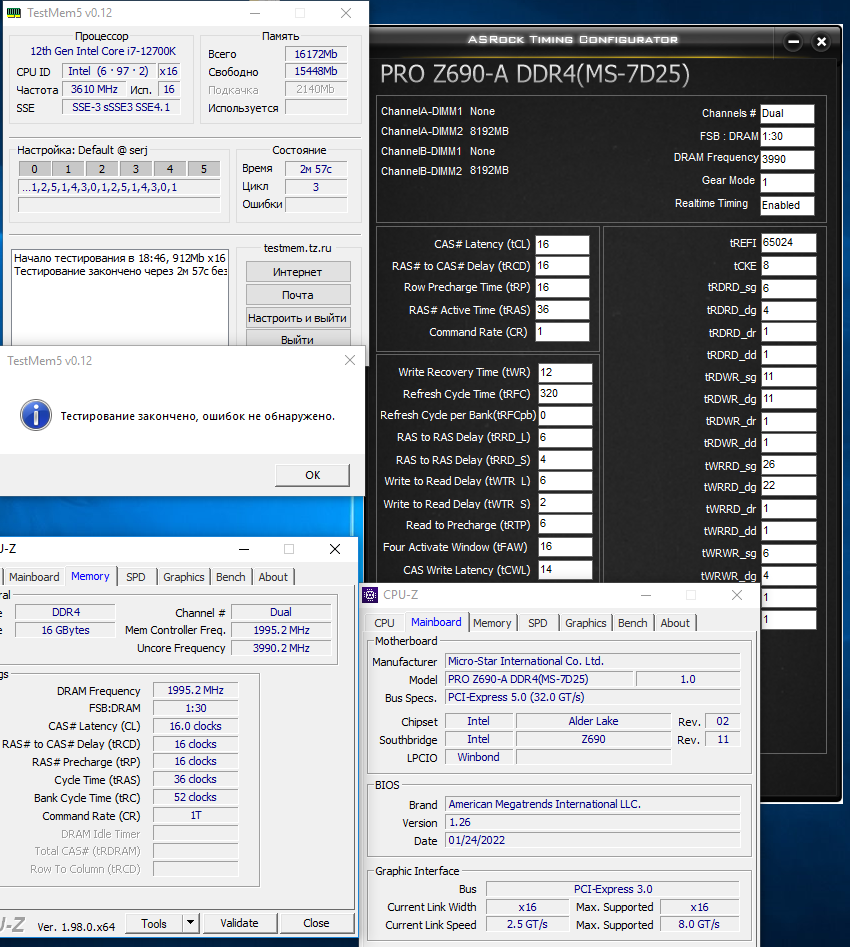Select About tab in left CPU-Z window
The image size is (850, 947).
pos(273,577)
